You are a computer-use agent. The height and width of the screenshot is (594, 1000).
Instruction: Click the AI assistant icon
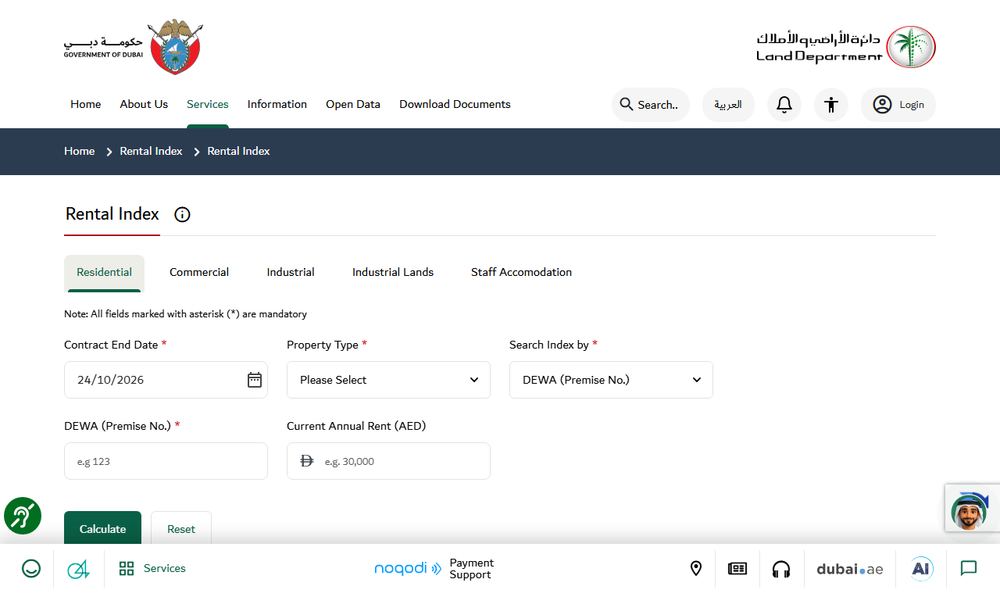[x=920, y=568]
